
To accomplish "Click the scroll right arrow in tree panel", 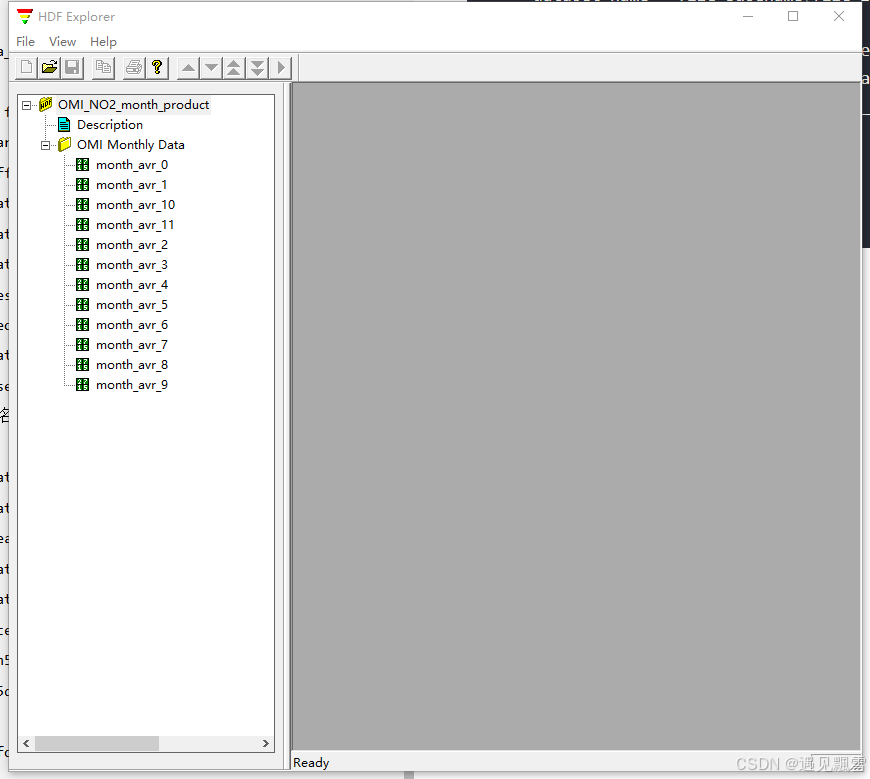I will coord(266,743).
